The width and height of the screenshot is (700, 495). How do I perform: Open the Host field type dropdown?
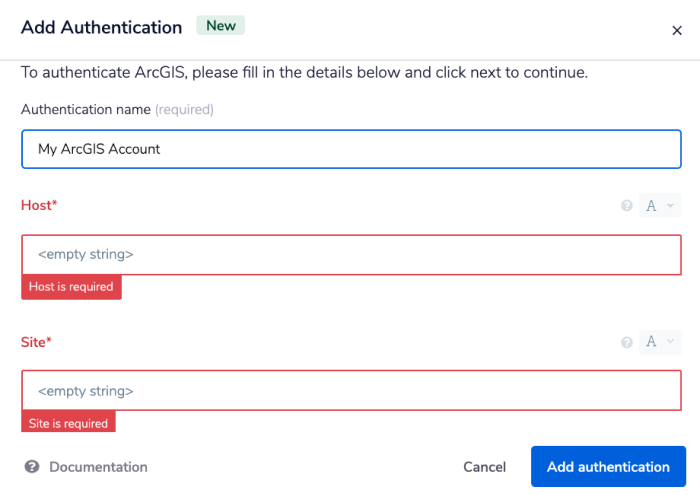click(x=659, y=206)
